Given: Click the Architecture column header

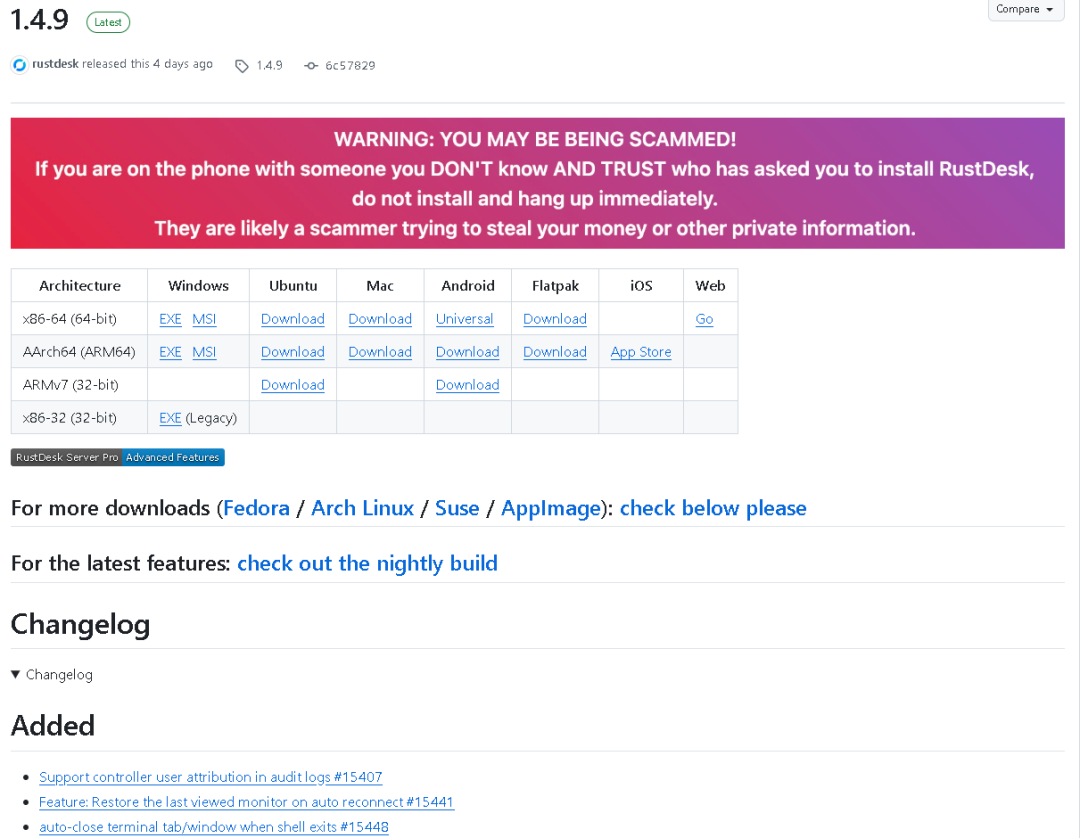Looking at the screenshot, I should [80, 286].
